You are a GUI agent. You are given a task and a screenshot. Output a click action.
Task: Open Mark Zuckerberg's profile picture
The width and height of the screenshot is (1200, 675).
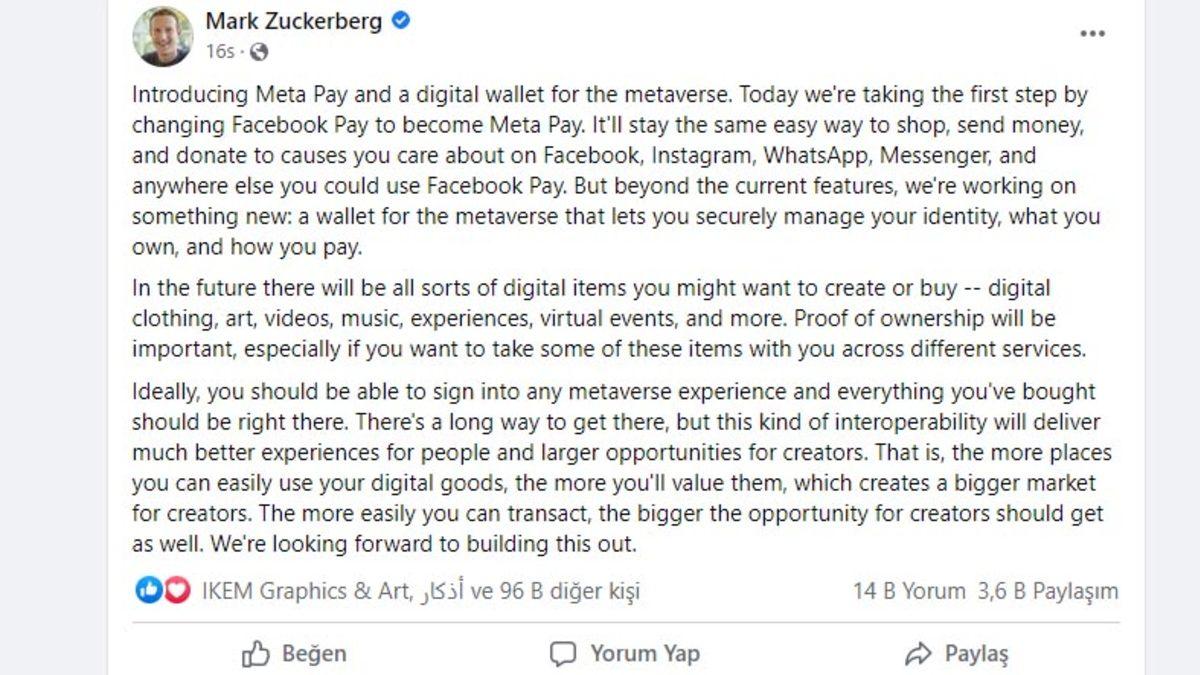(162, 36)
